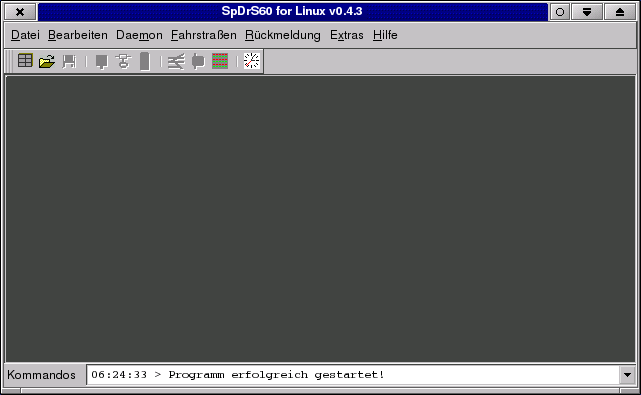Open the Hilfe menu
Image resolution: width=641 pixels, height=395 pixels.
point(385,35)
